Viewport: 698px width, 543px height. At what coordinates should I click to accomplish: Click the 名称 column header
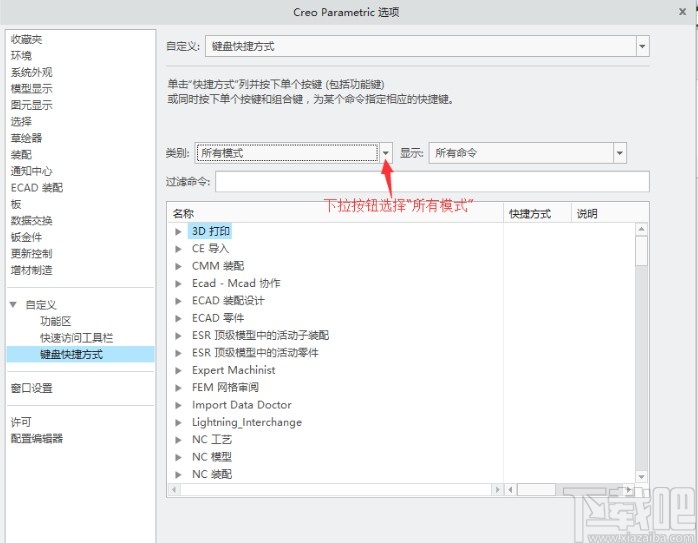[x=335, y=214]
